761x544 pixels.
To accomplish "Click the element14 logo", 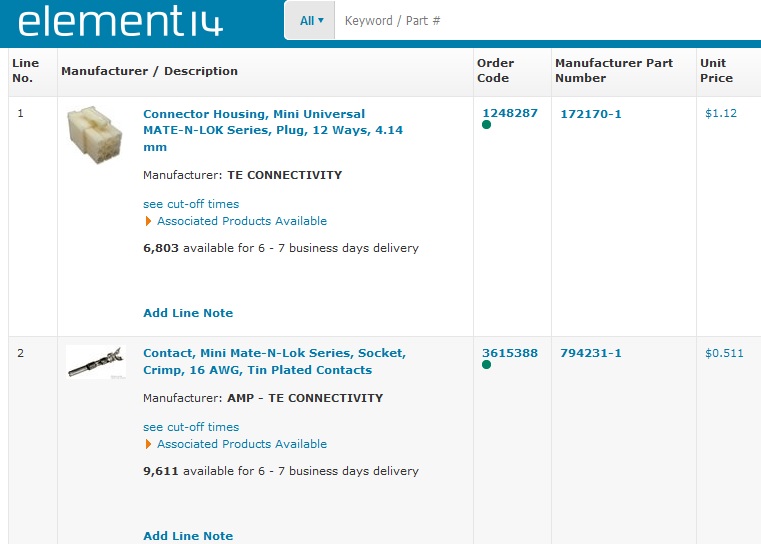I will pos(121,21).
